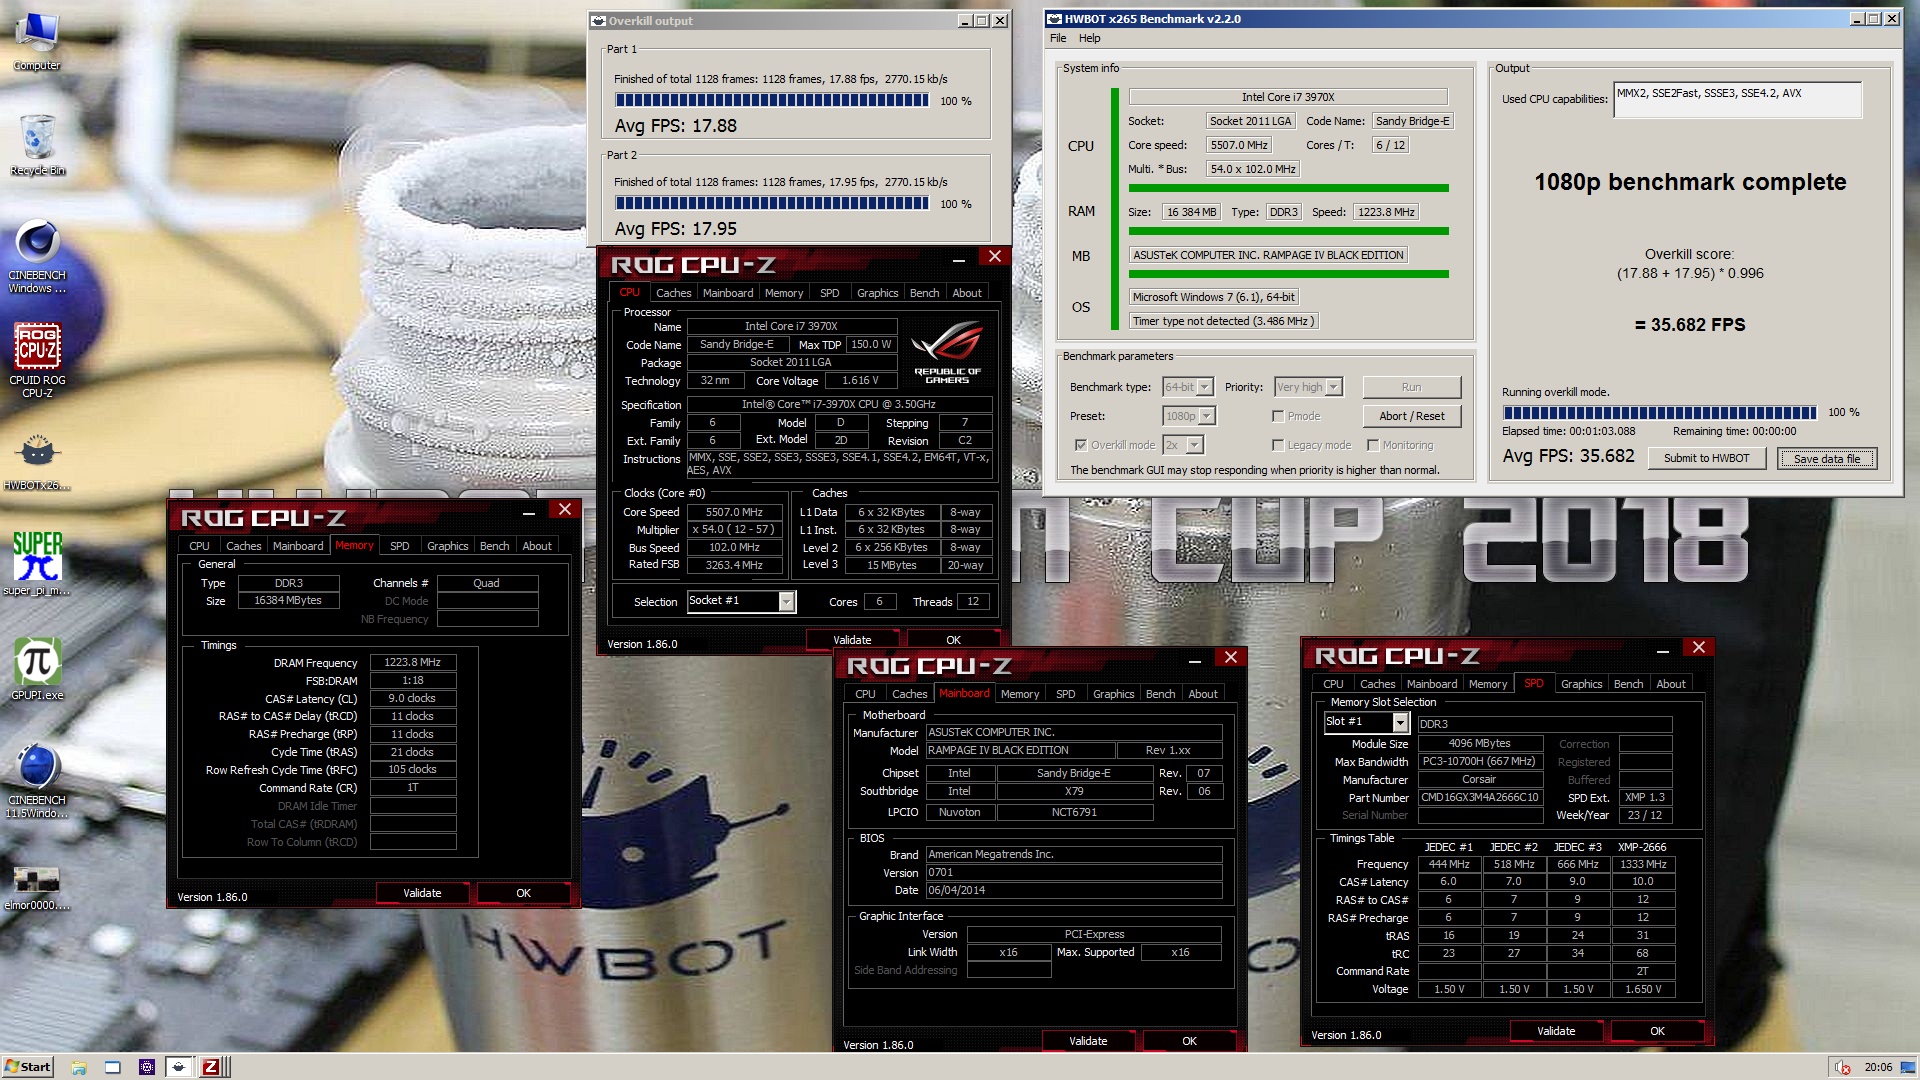Click the Used CPU capabilities text box

tap(1737, 100)
